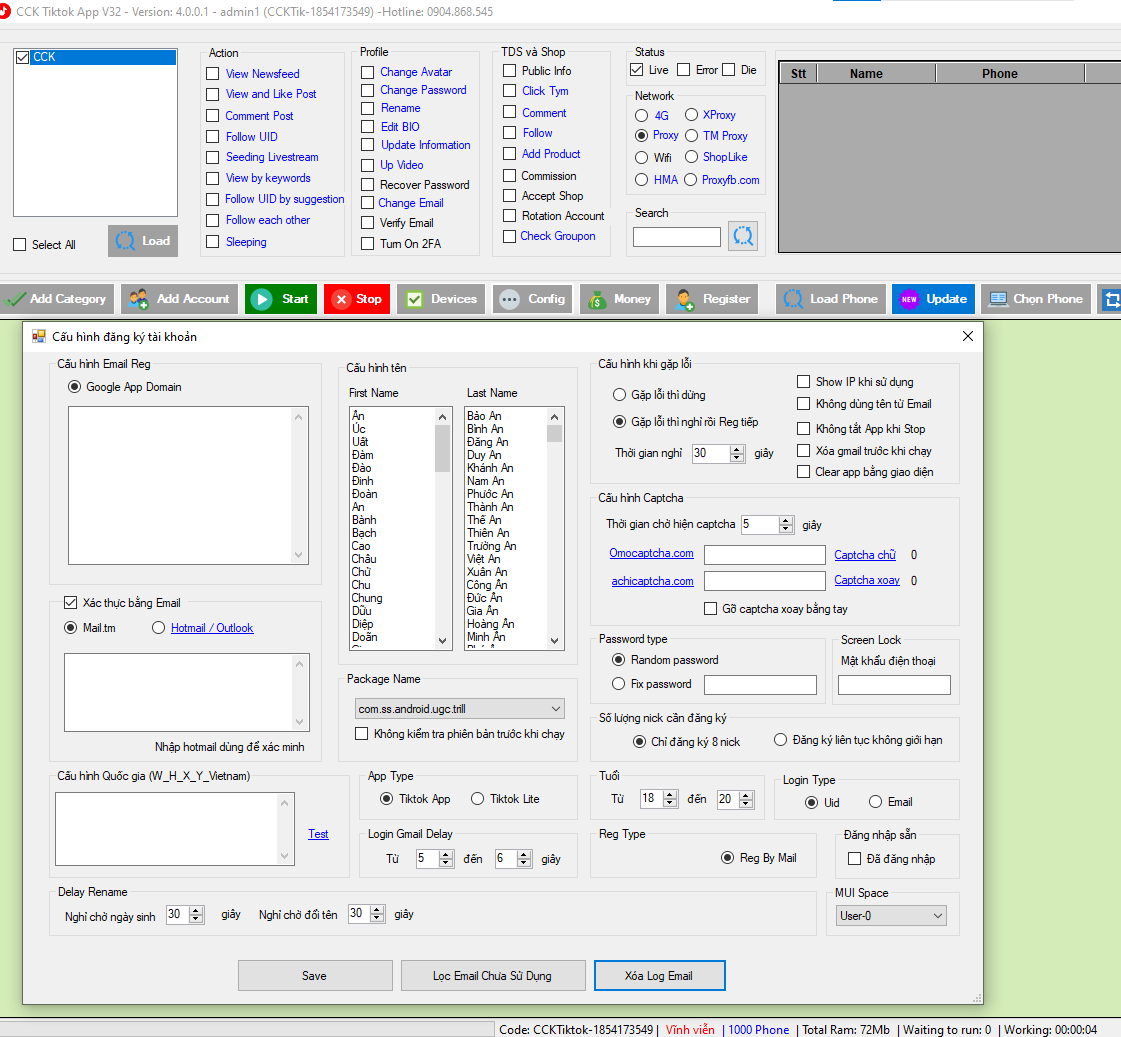Screen dimensions: 1121x1037
Task: Click the Register toolbar button
Action: point(712,299)
